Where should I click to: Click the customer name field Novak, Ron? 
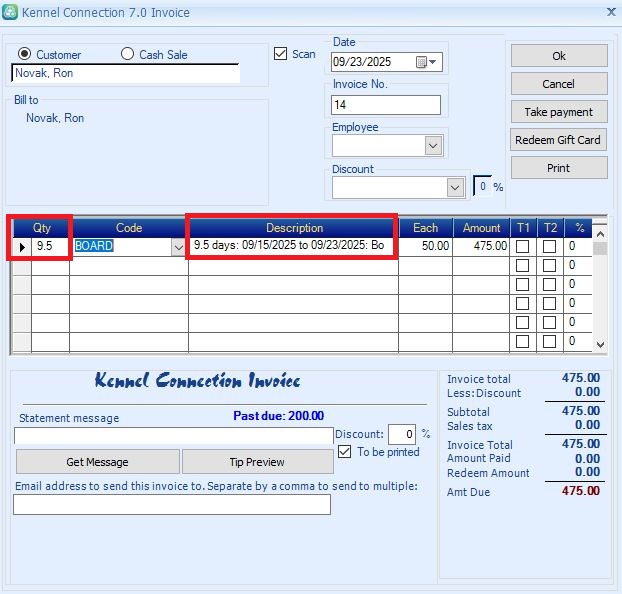[125, 73]
